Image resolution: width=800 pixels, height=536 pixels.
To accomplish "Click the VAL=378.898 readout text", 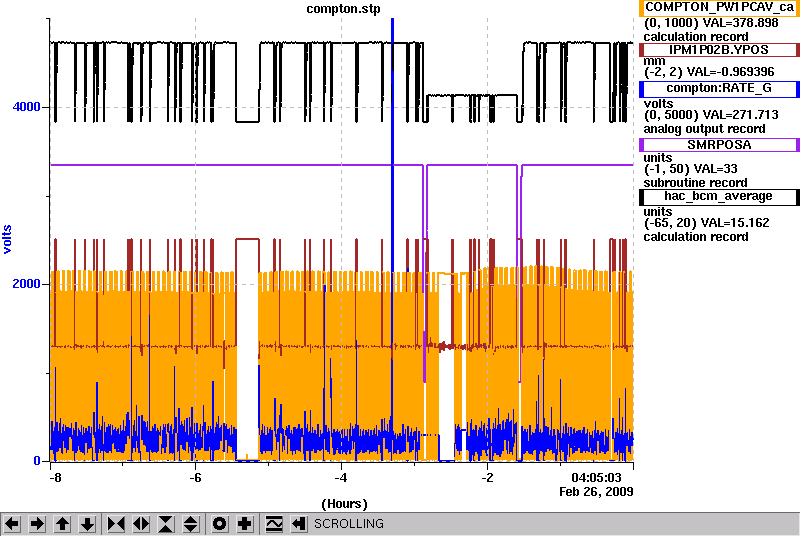I will (741, 23).
